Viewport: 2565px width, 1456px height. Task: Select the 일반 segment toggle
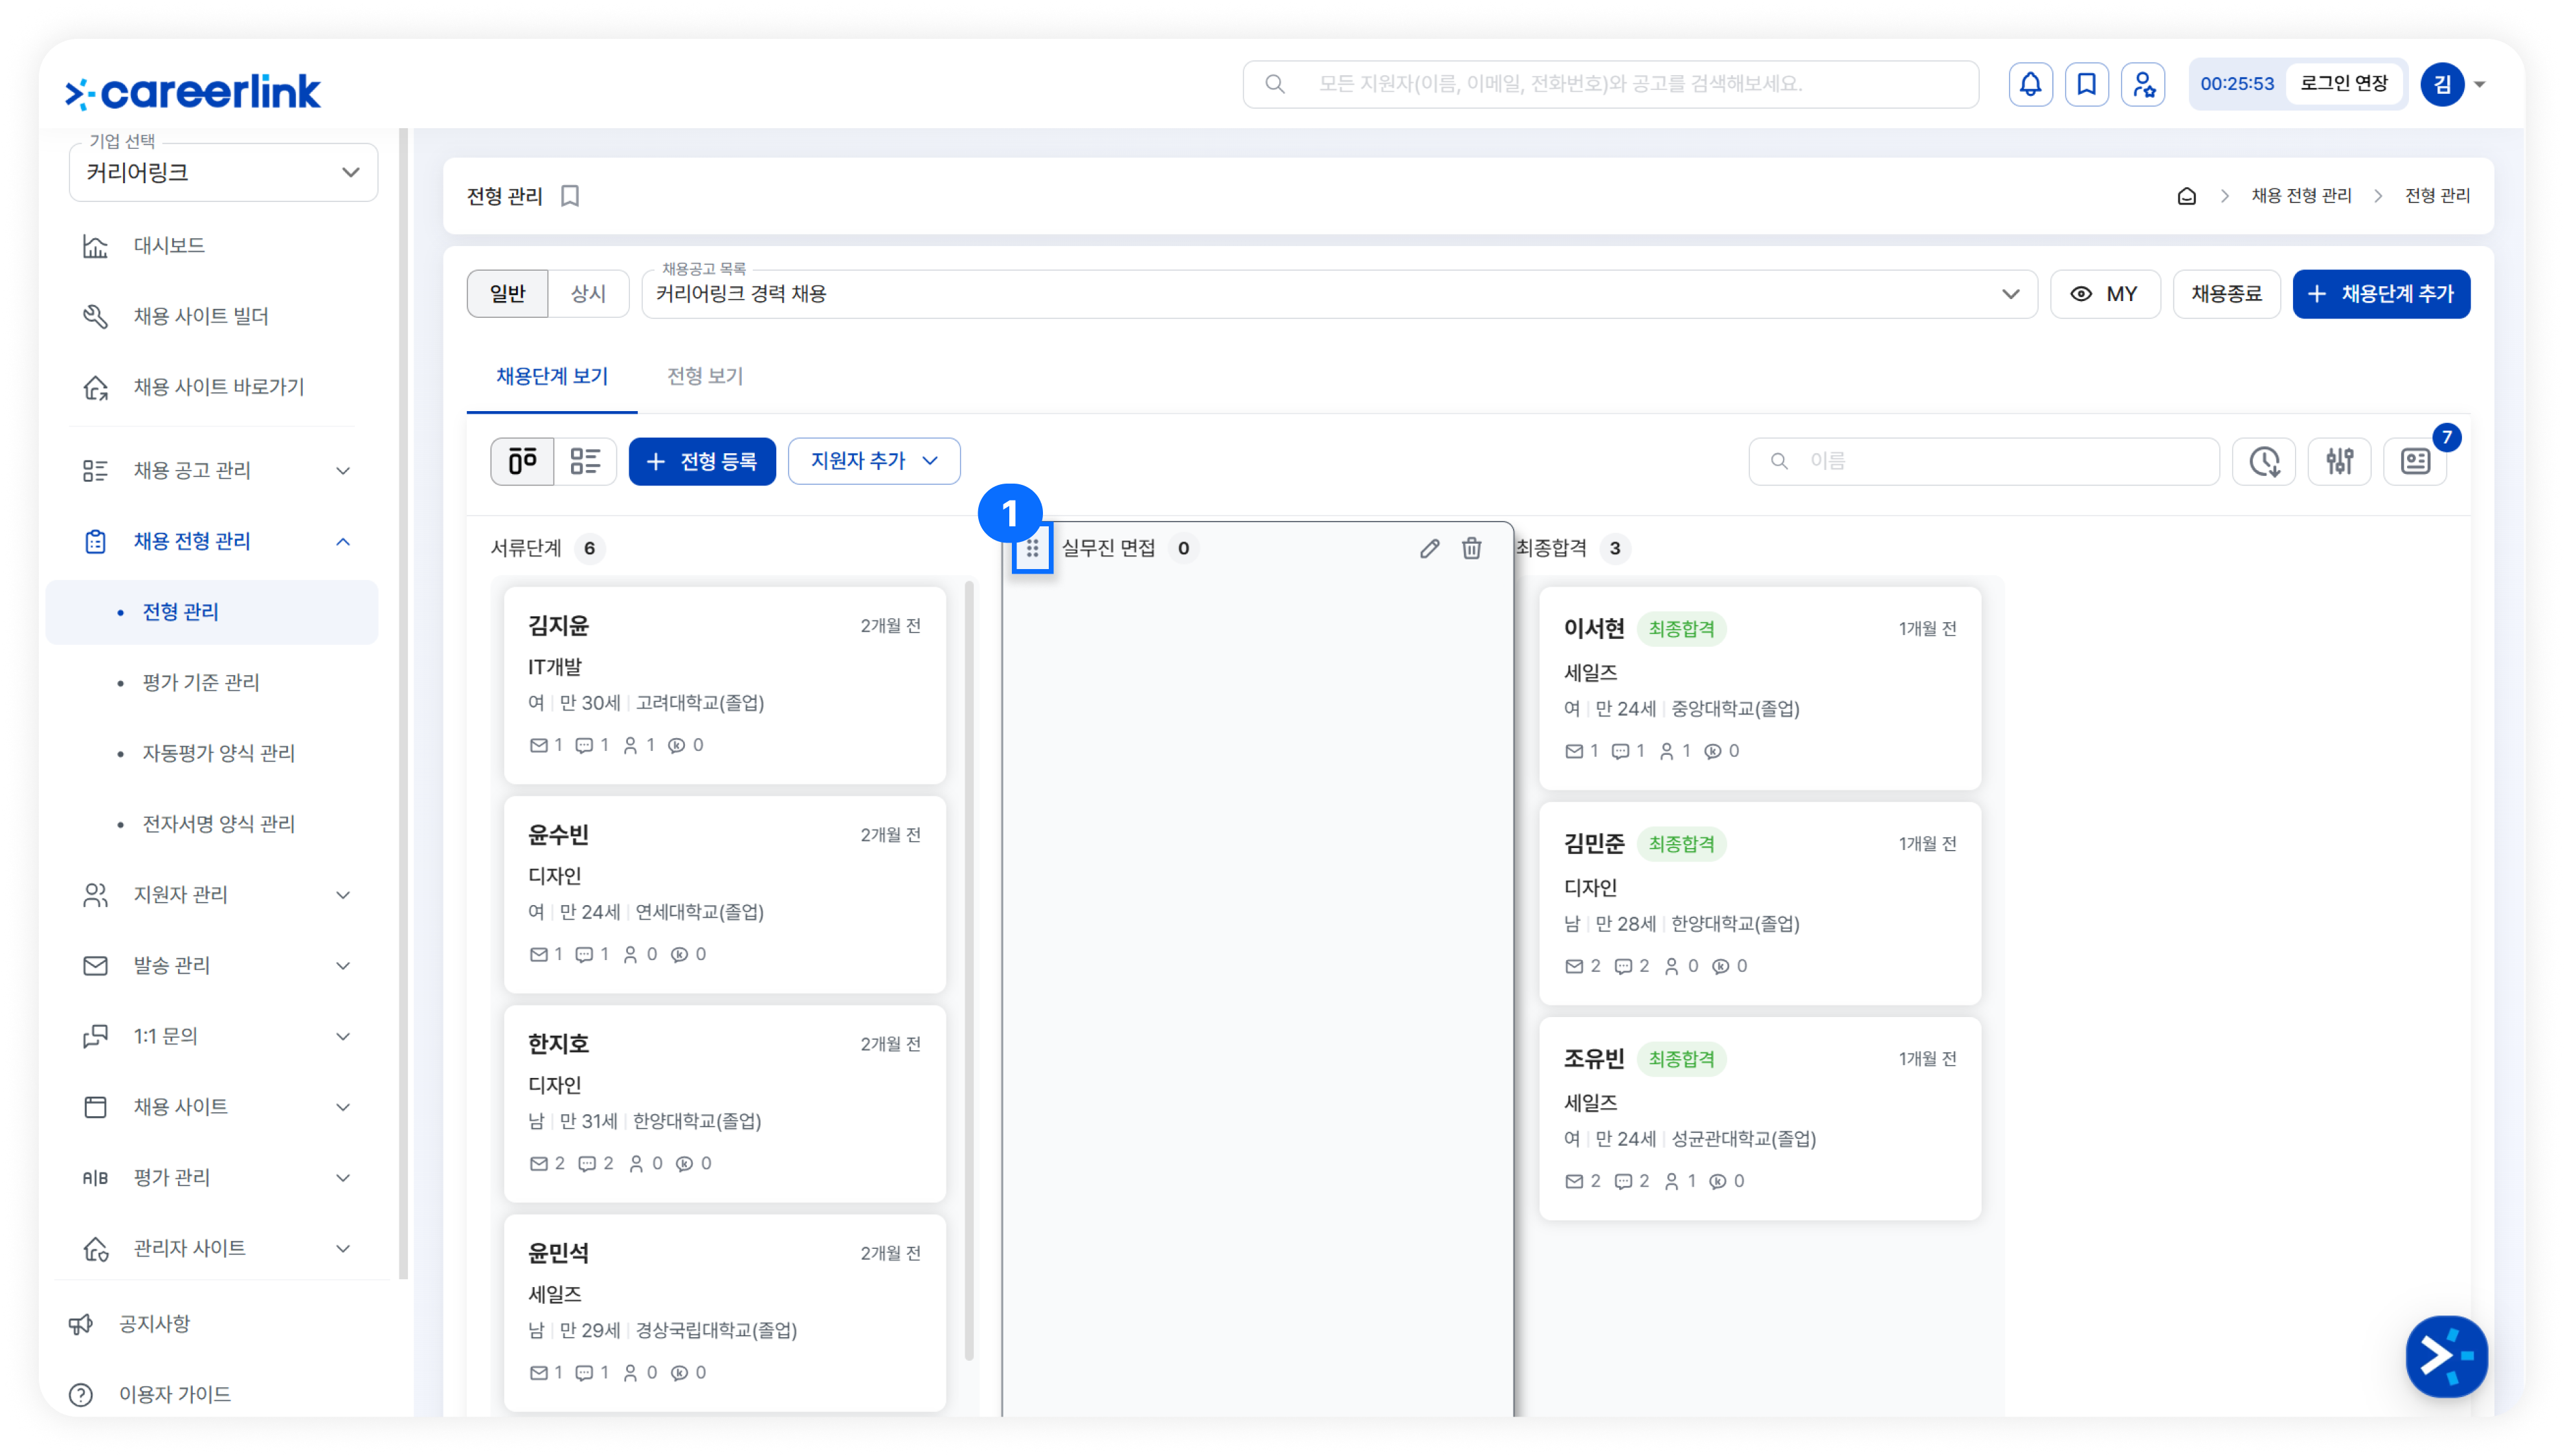(507, 294)
